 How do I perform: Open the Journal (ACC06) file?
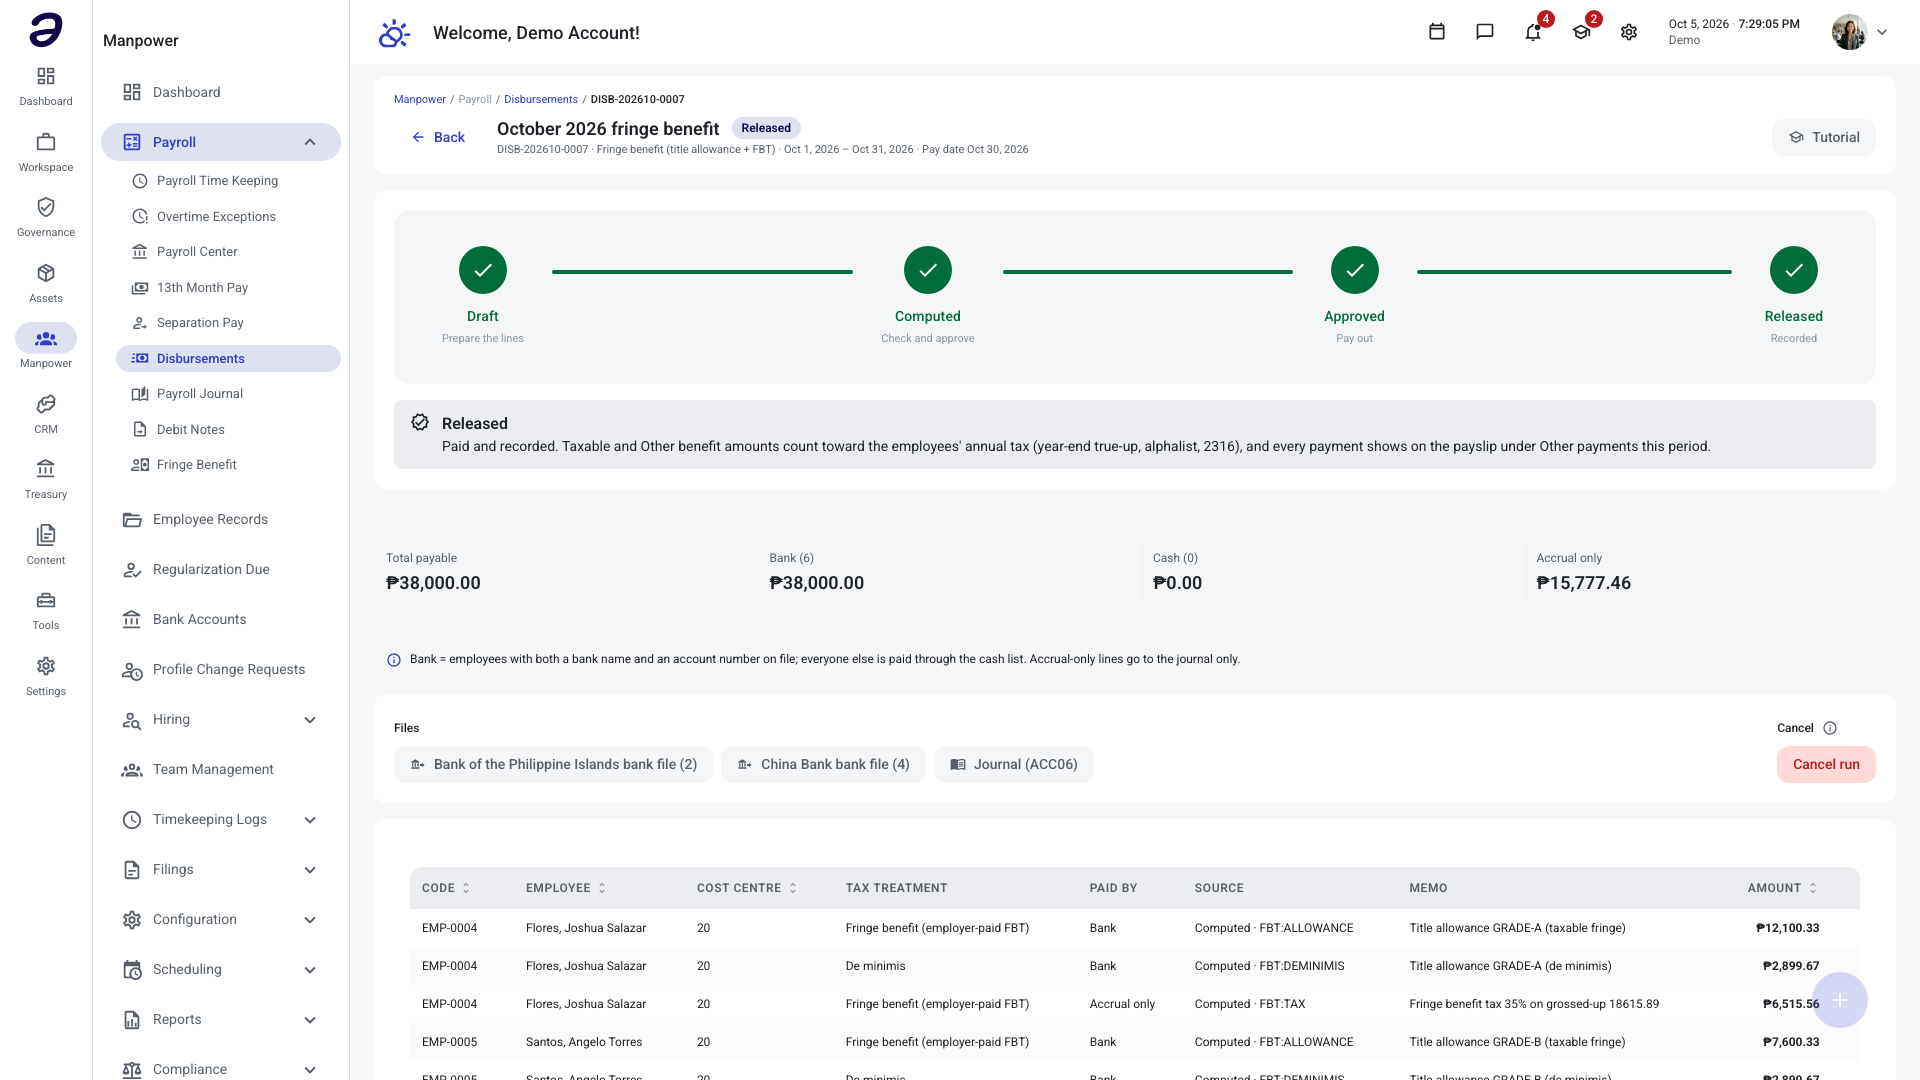pyautogui.click(x=1013, y=764)
